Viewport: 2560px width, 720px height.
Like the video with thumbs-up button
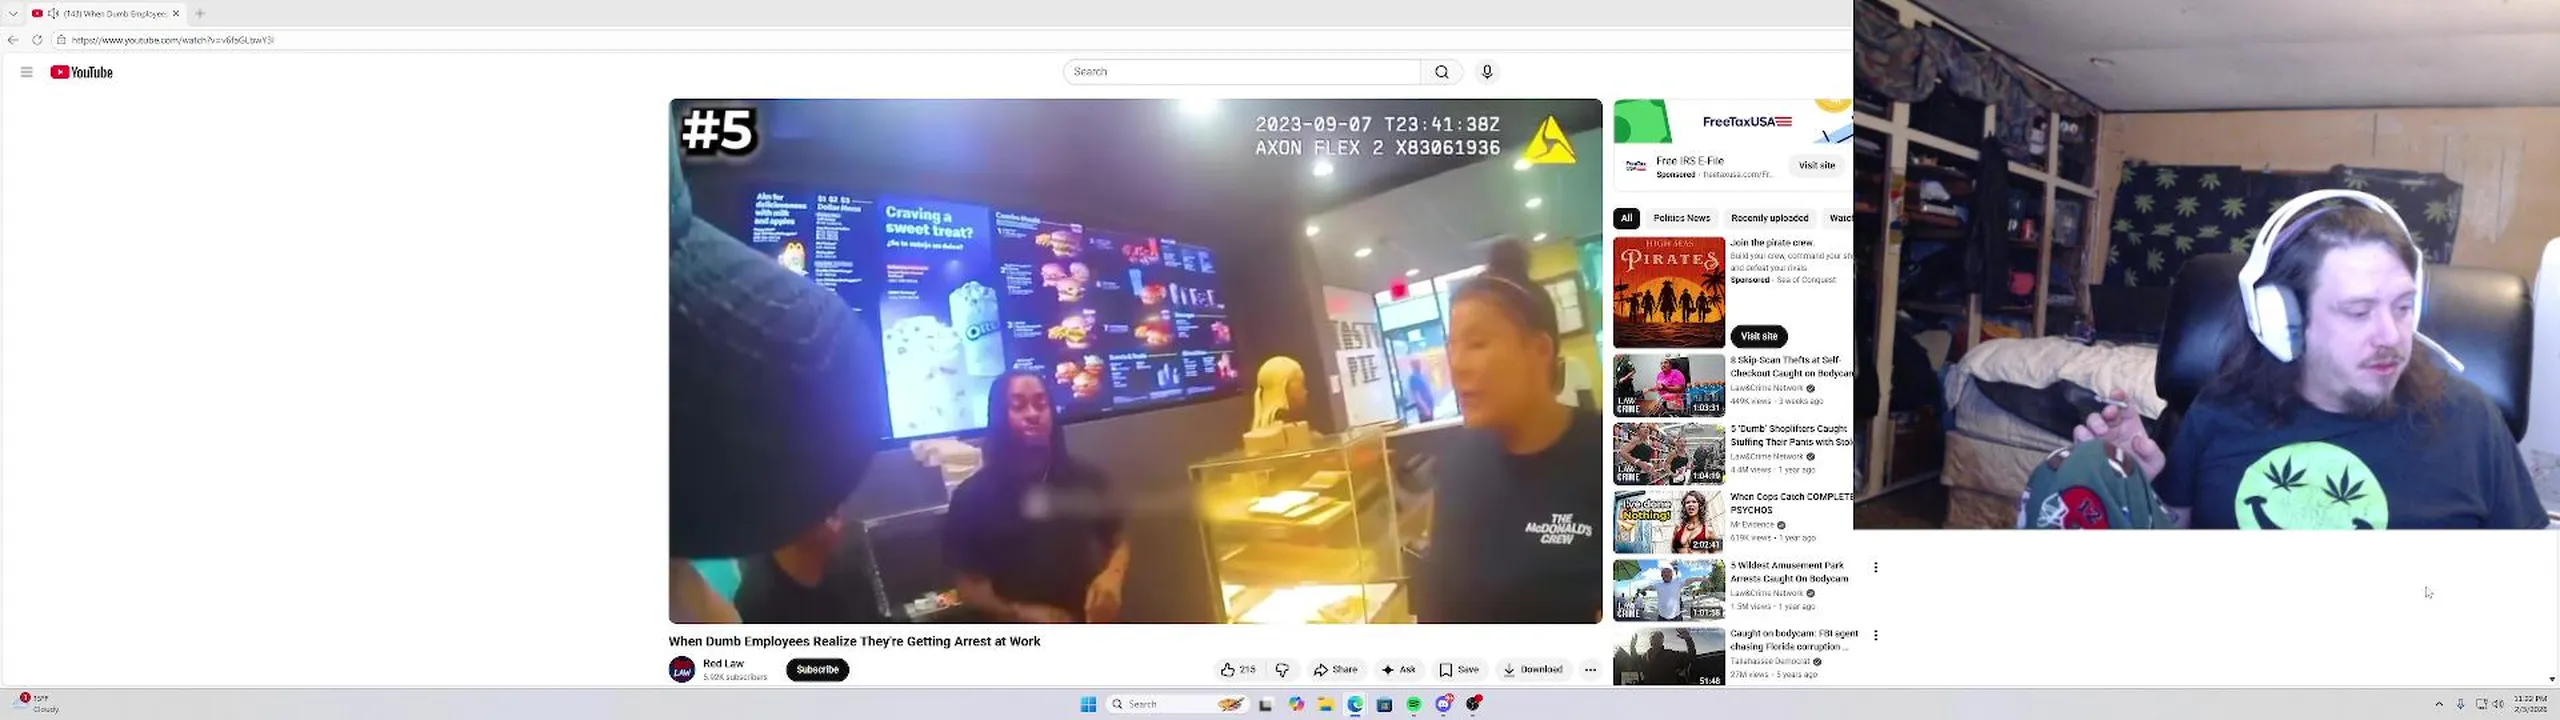point(1238,670)
